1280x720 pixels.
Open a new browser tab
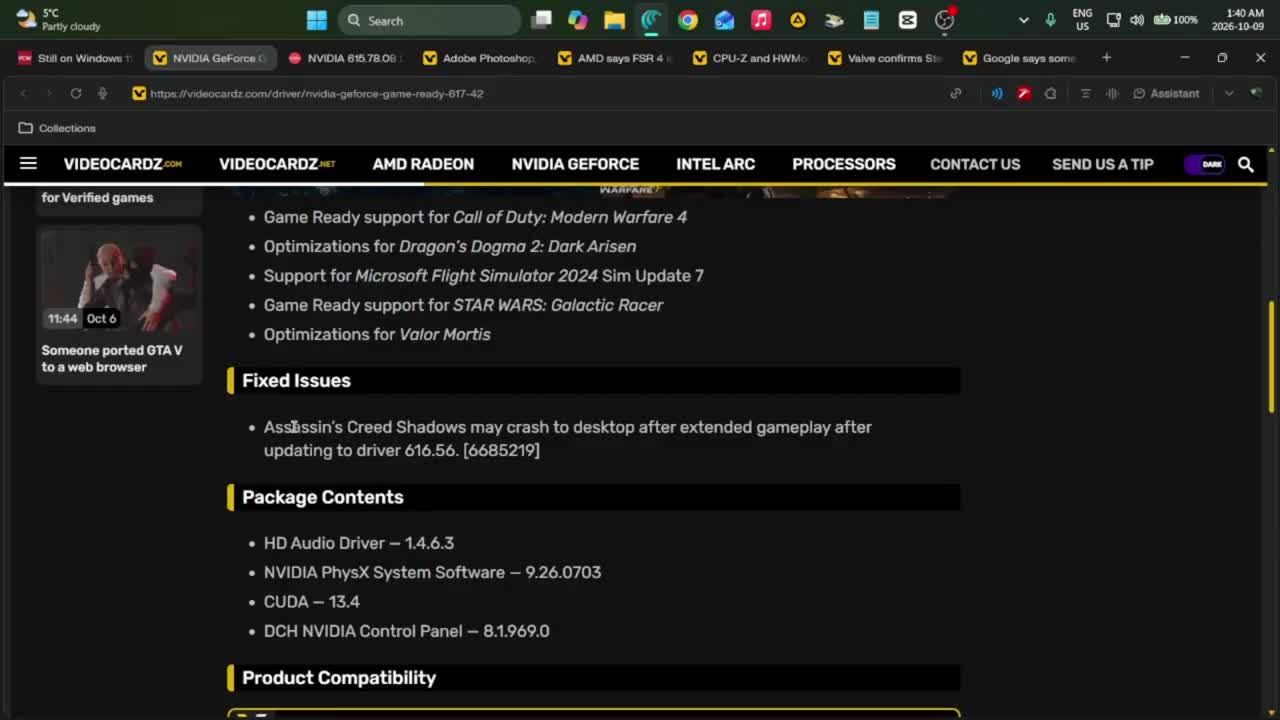coord(1106,58)
